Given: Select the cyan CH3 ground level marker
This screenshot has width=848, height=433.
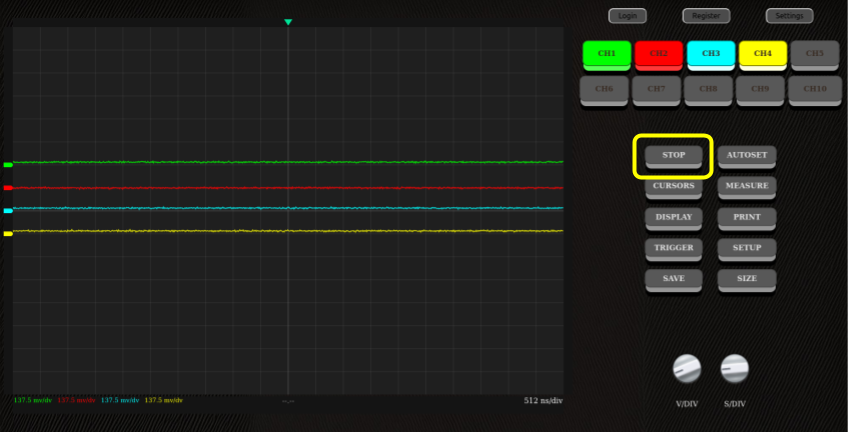Looking at the screenshot, I should pos(8,211).
